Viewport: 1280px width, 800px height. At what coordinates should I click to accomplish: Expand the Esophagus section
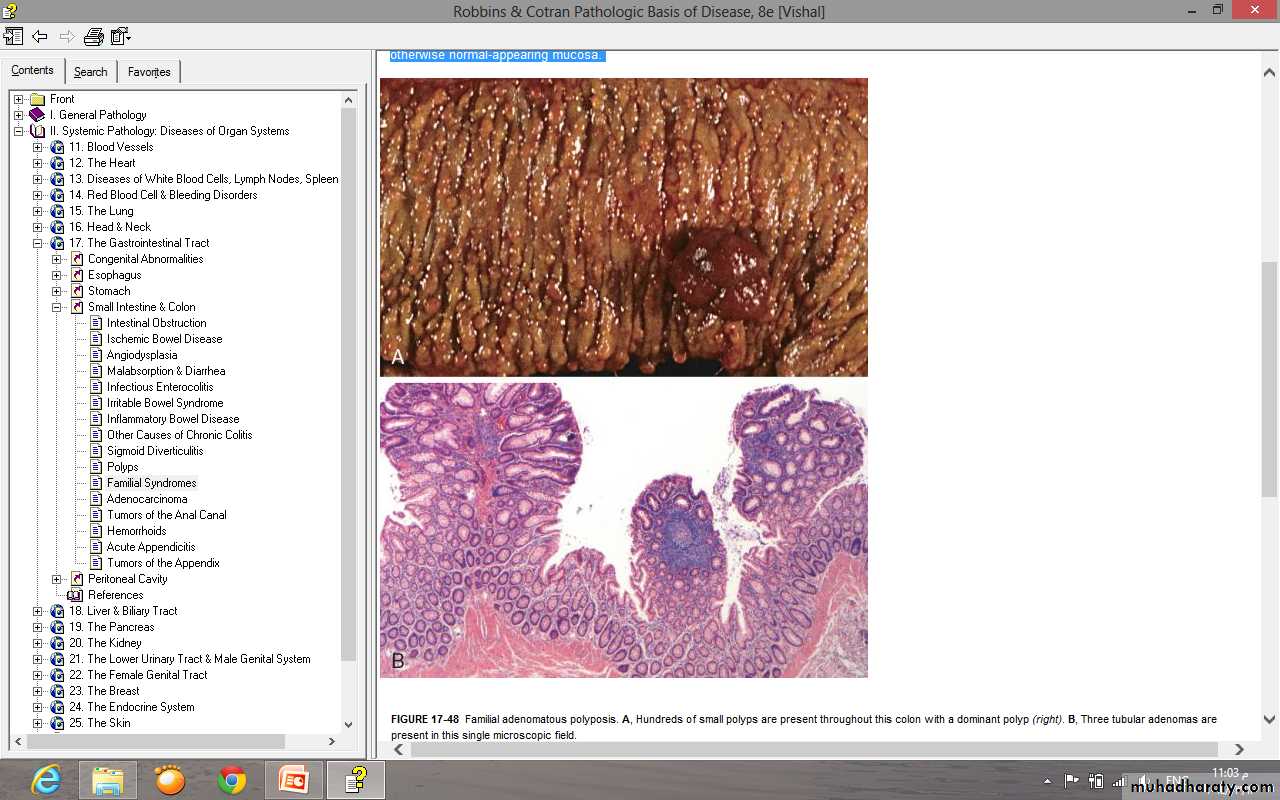57,275
